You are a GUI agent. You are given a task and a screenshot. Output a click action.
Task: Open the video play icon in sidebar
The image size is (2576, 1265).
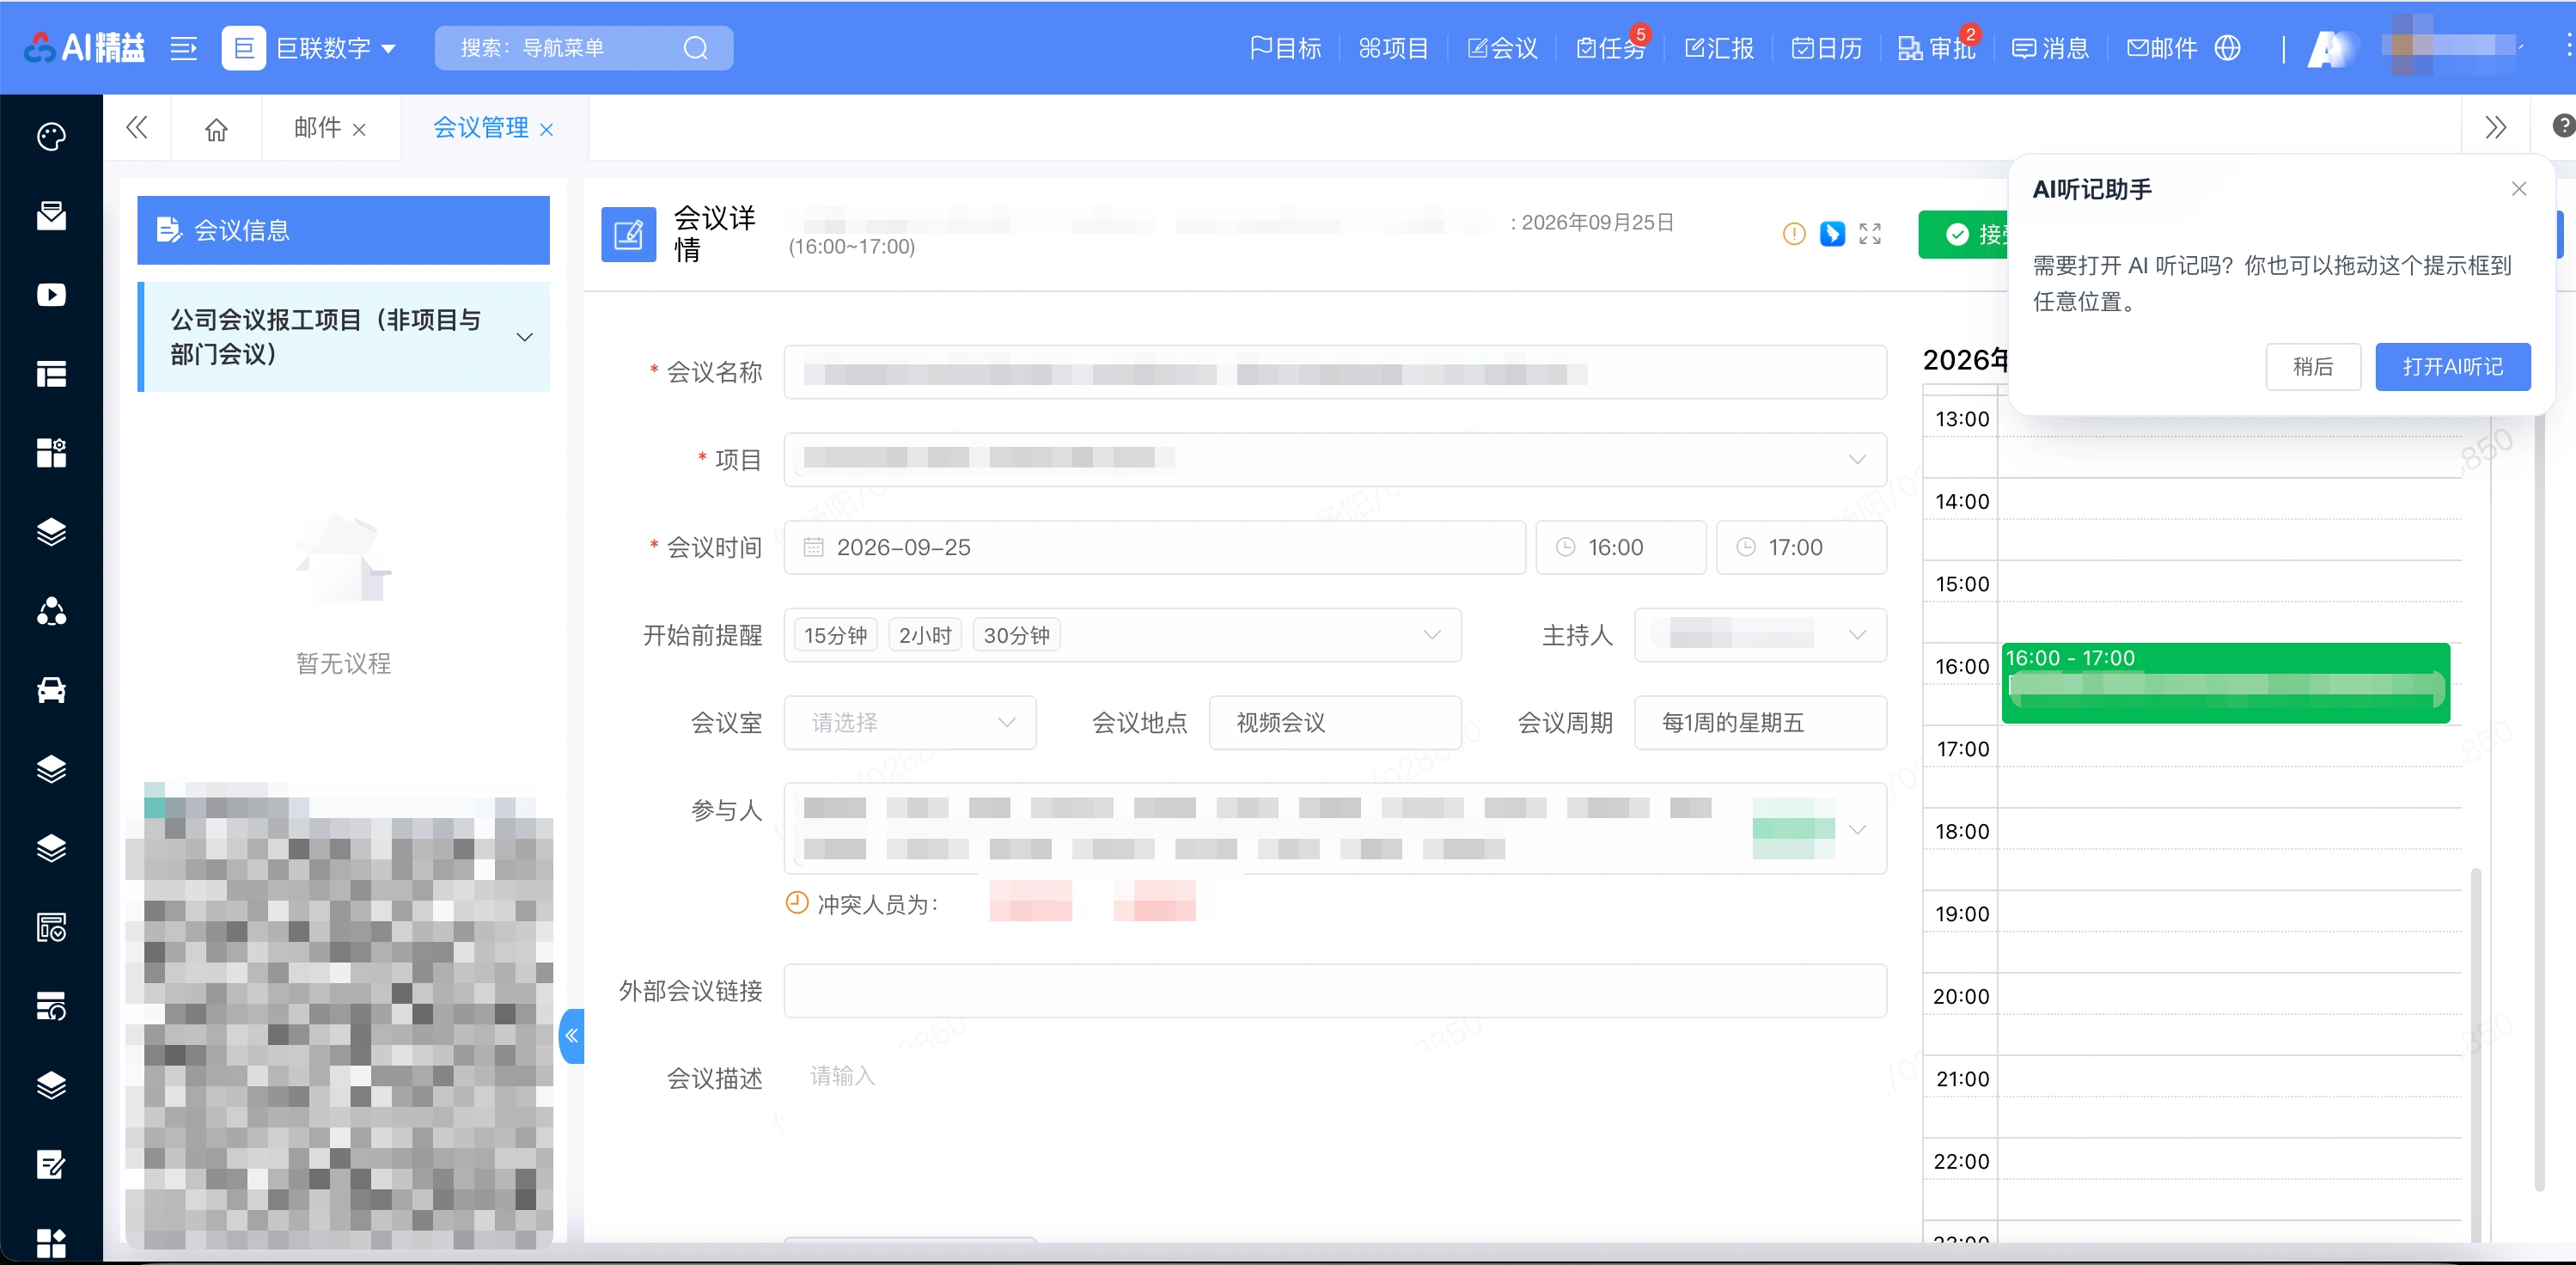tap(51, 295)
